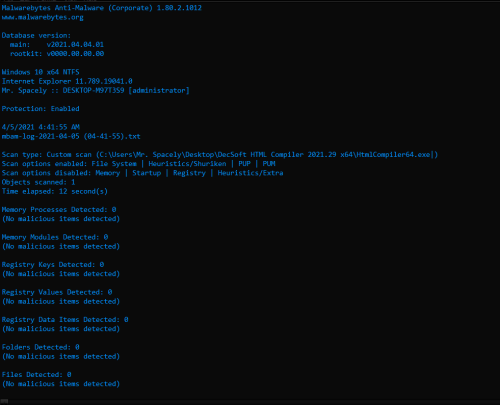The height and width of the screenshot is (405, 500).
Task: Place cursor on rootkit database version line
Action: (x=57, y=54)
